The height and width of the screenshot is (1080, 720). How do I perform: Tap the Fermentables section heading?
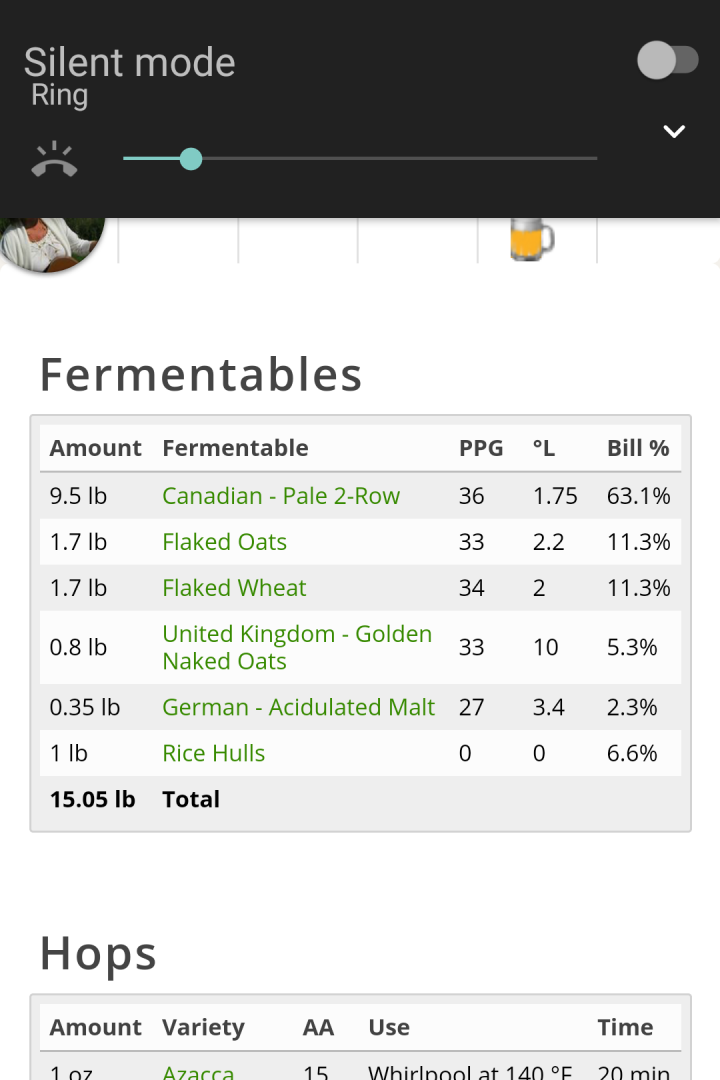pyautogui.click(x=200, y=375)
